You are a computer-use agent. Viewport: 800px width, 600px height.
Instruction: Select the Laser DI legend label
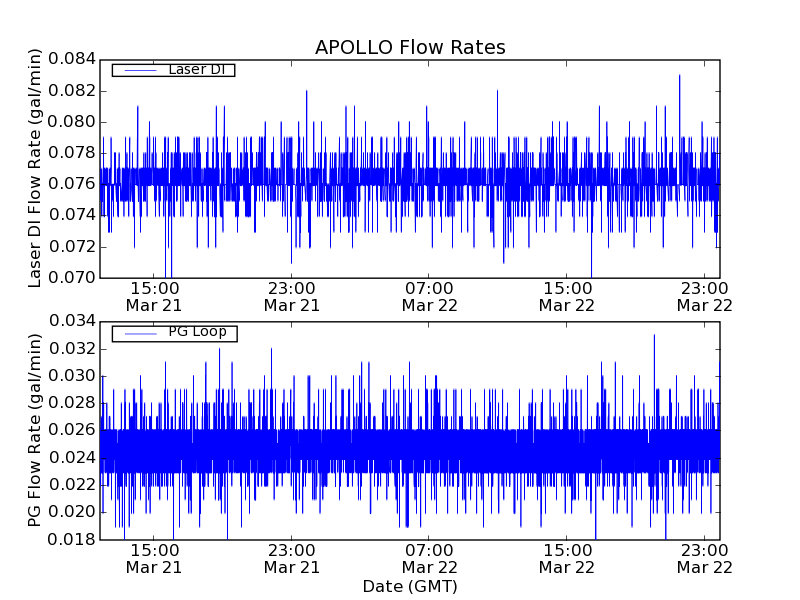[x=196, y=69]
